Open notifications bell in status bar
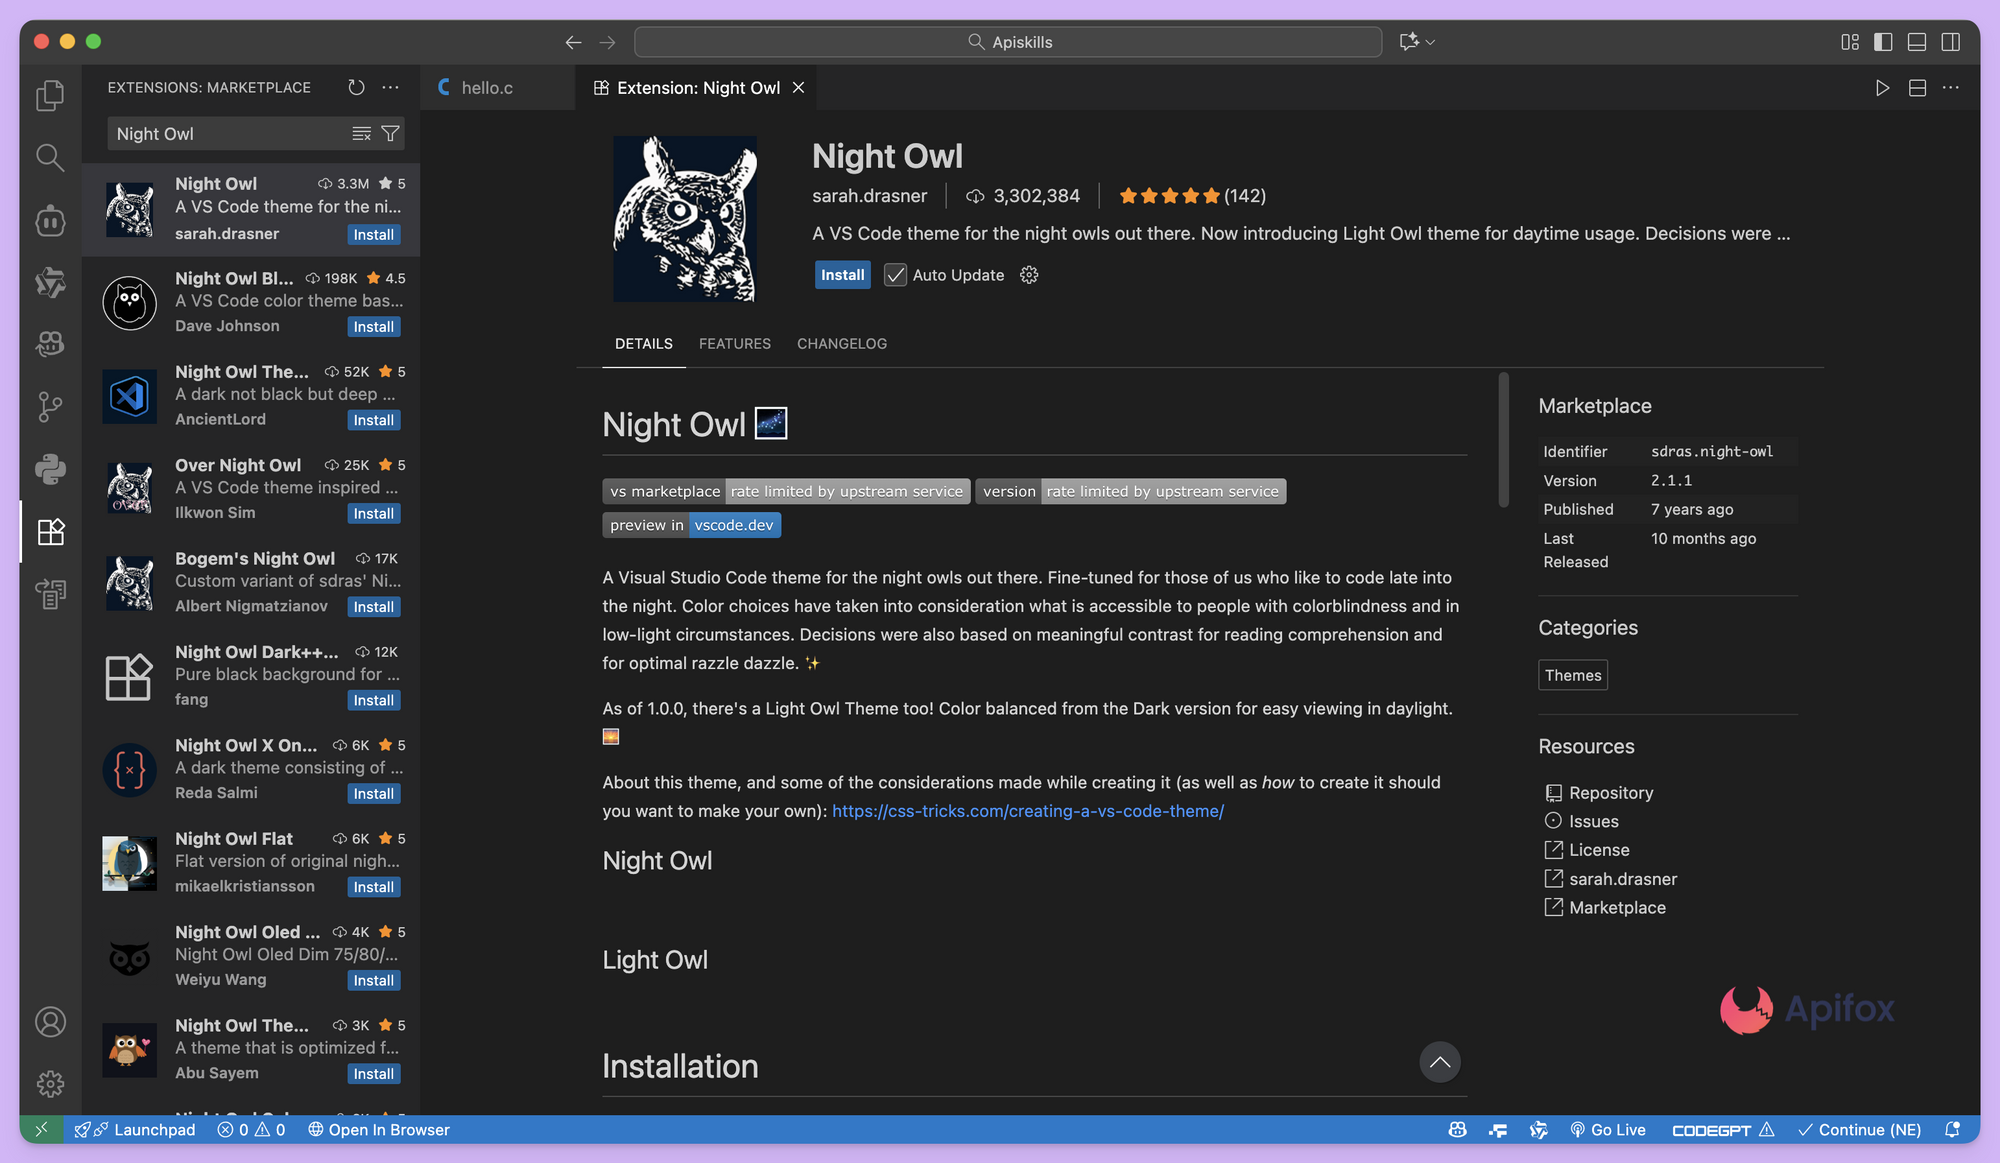 pyautogui.click(x=1951, y=1129)
